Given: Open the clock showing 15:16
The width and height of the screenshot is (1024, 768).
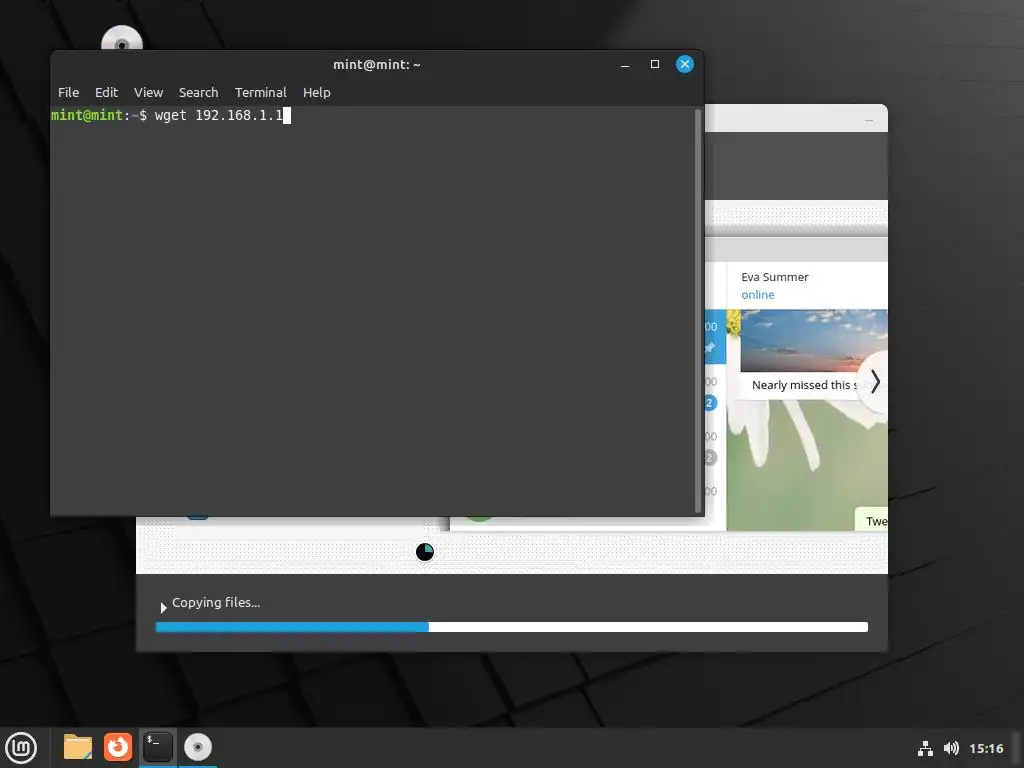Looking at the screenshot, I should (986, 748).
